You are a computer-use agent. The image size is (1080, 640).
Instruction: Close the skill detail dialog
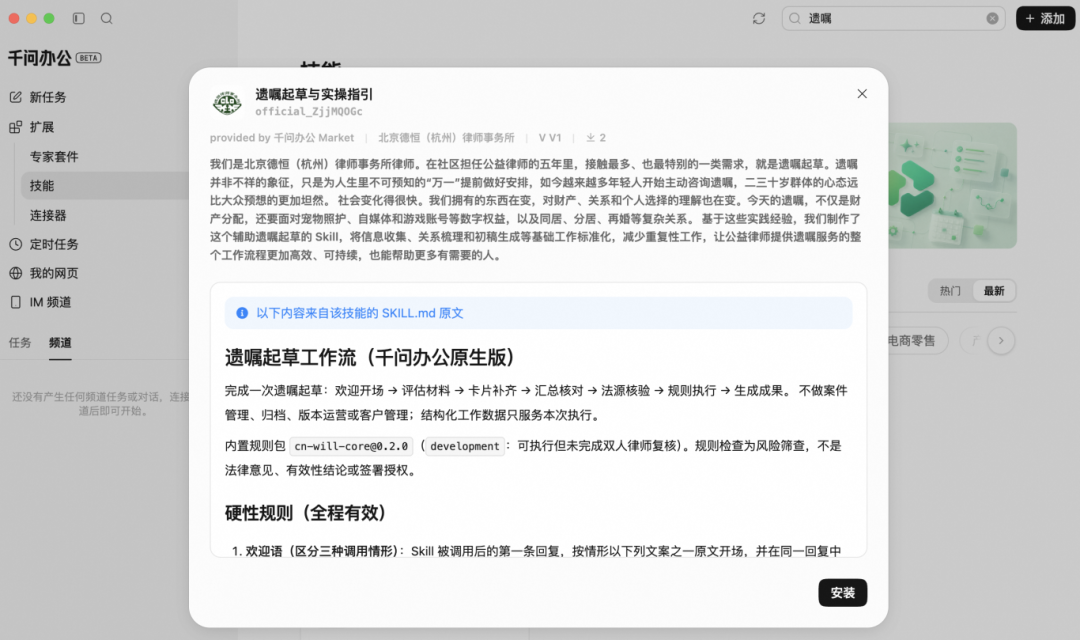[862, 94]
